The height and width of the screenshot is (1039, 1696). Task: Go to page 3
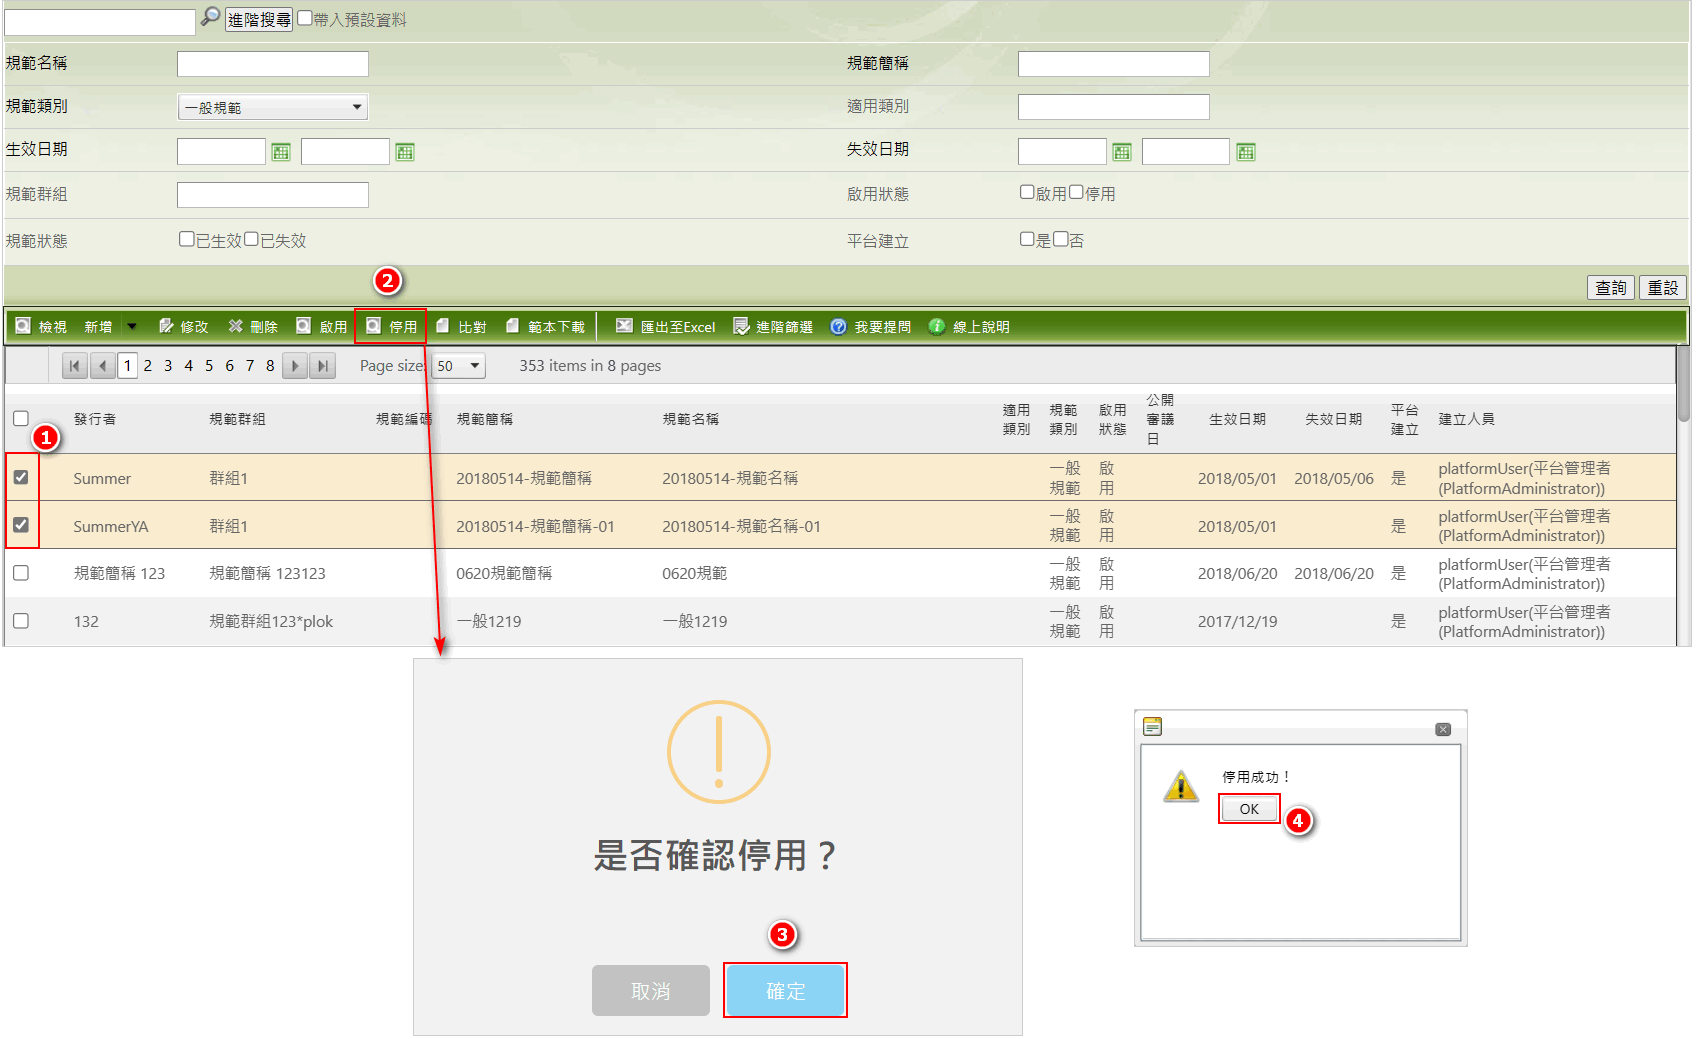point(168,366)
